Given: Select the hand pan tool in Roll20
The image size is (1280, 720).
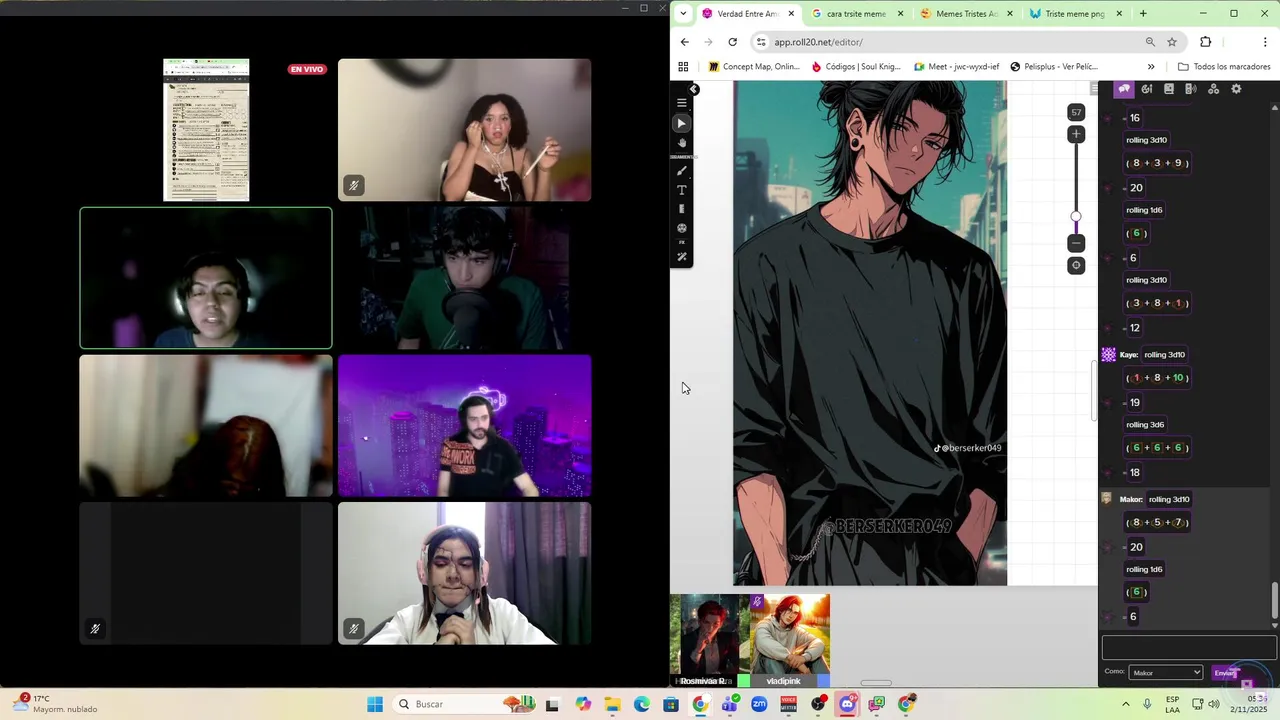Looking at the screenshot, I should coord(682,143).
